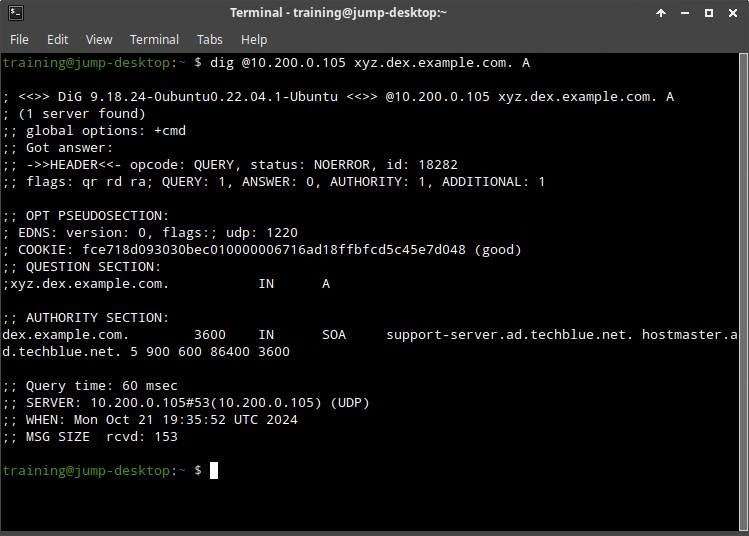Minimize the terminal window

coord(685,13)
